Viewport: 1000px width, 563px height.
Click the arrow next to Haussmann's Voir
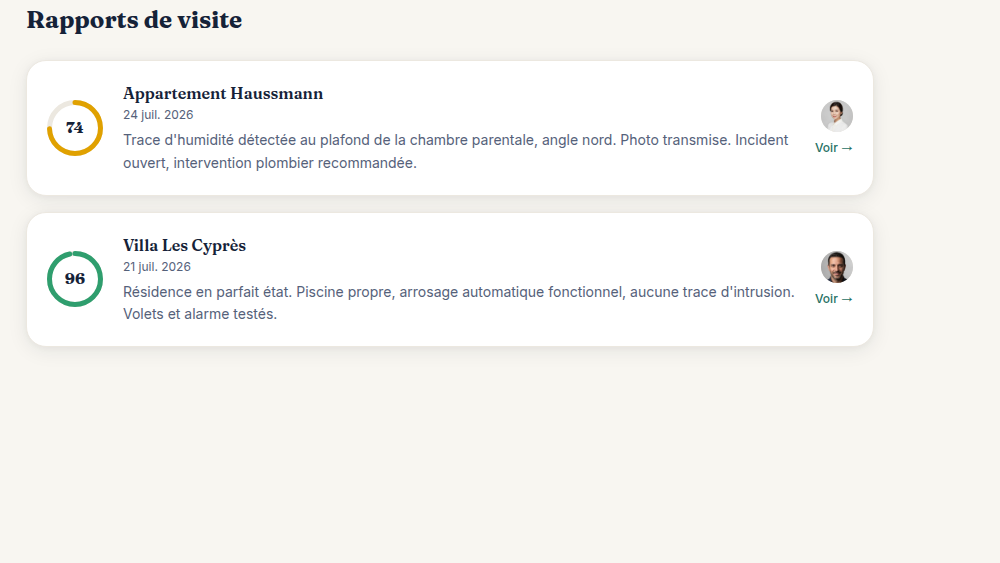[x=847, y=148]
